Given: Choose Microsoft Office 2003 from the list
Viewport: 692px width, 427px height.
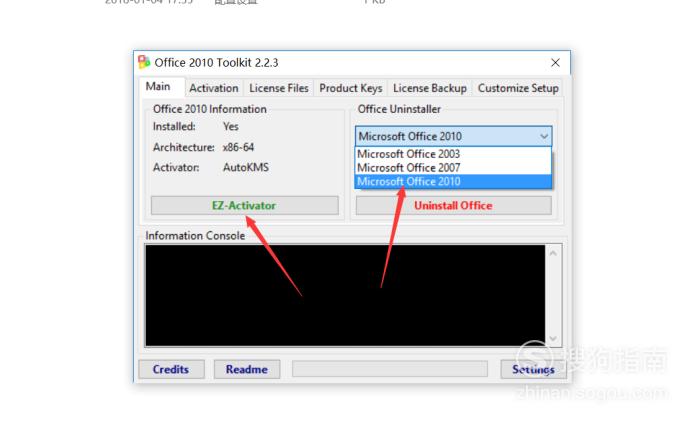Looking at the screenshot, I should [453, 154].
